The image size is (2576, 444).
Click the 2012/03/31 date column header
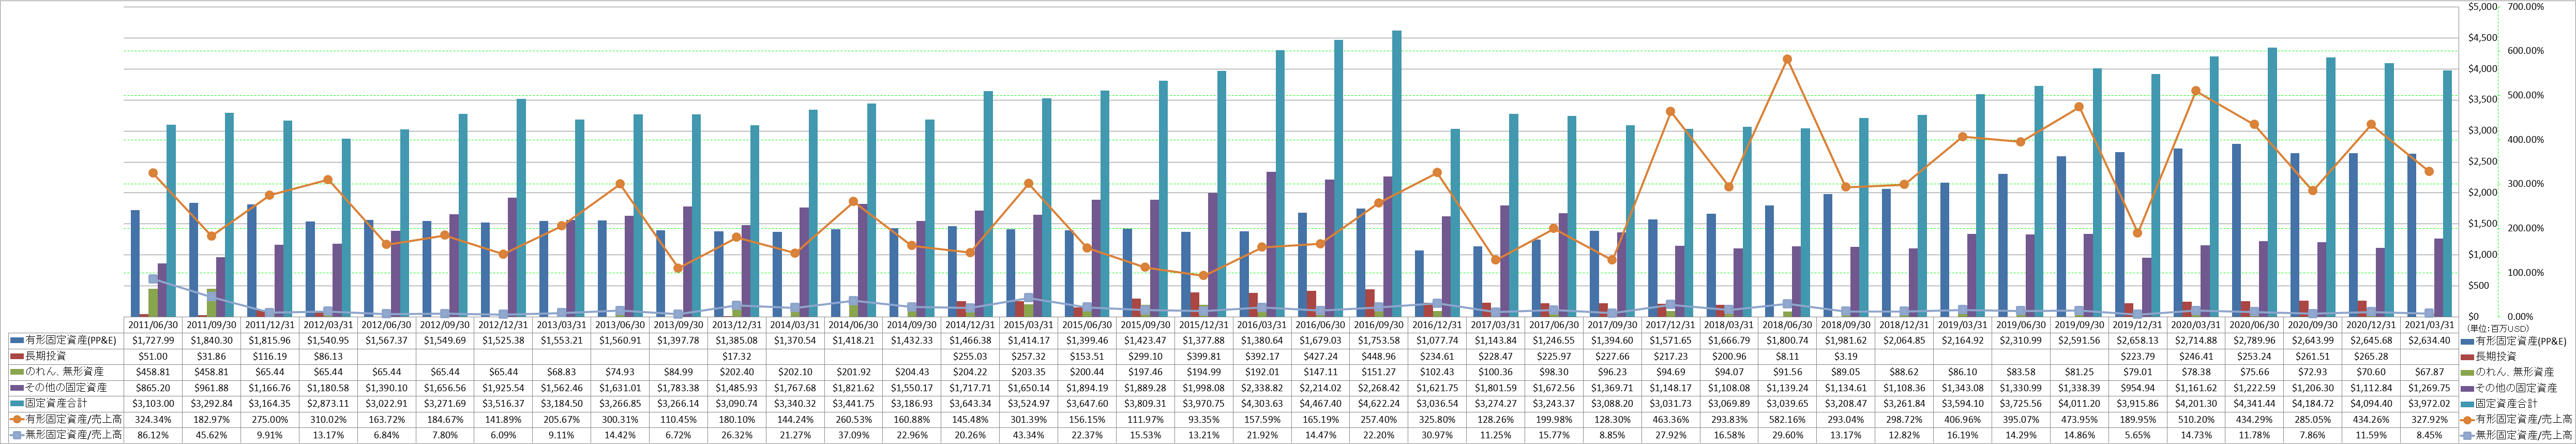[329, 325]
